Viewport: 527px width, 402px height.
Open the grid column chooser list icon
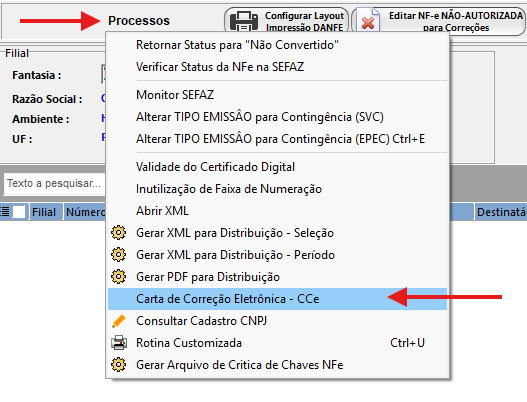(5, 212)
